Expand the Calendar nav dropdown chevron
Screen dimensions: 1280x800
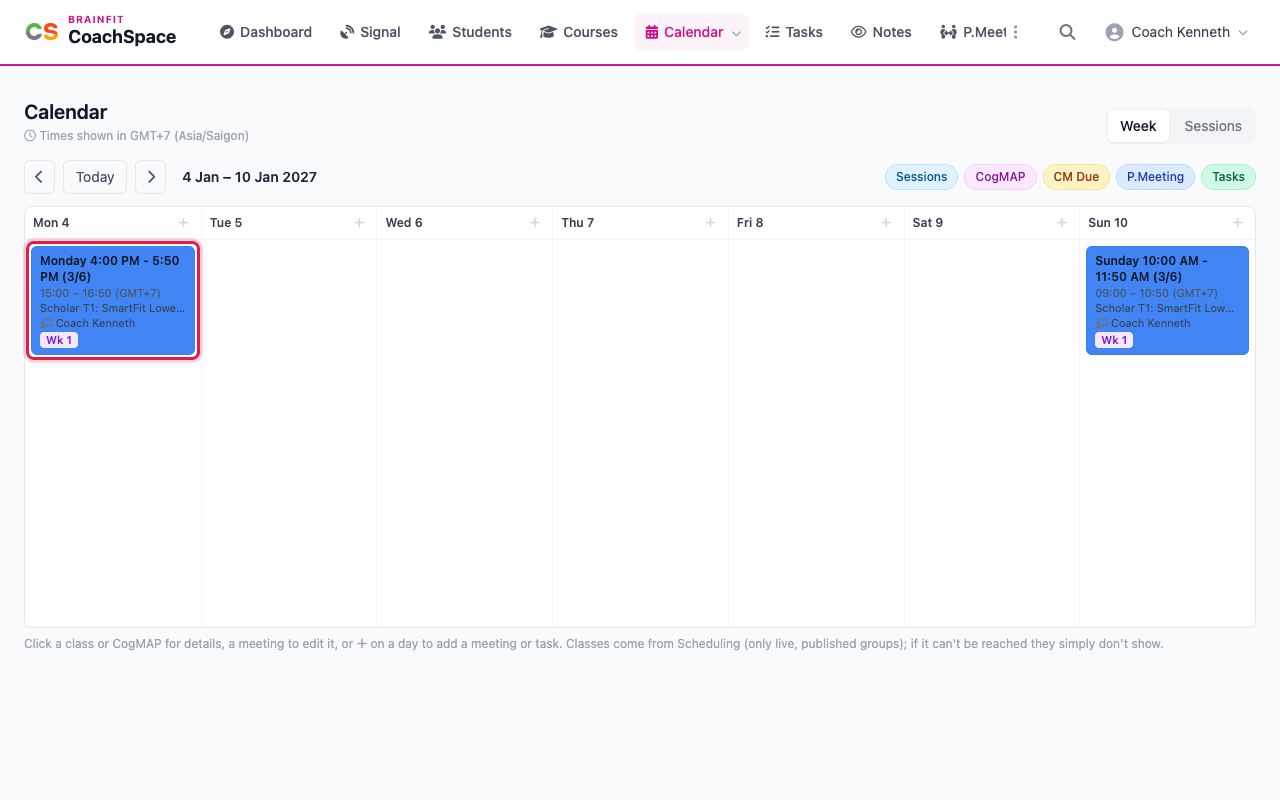coord(737,33)
